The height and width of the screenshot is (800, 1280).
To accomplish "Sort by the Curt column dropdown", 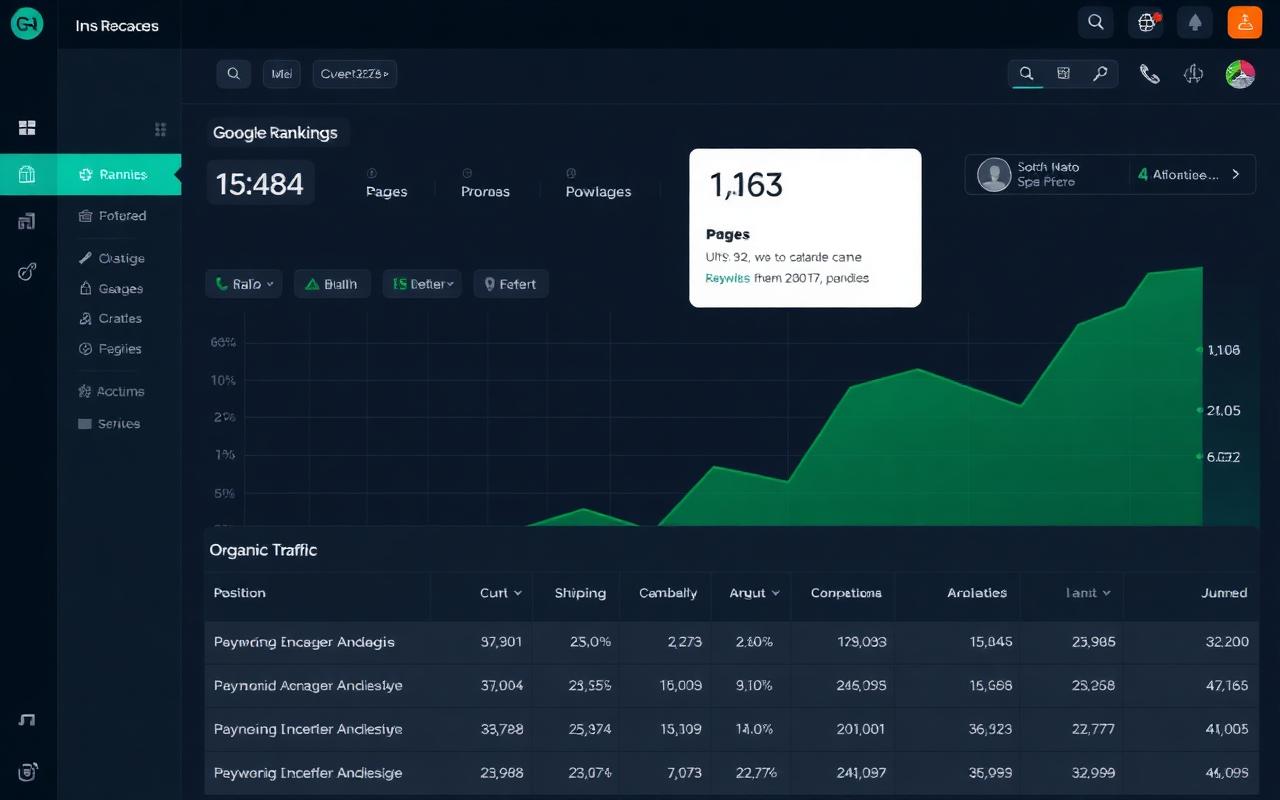I will [x=501, y=593].
